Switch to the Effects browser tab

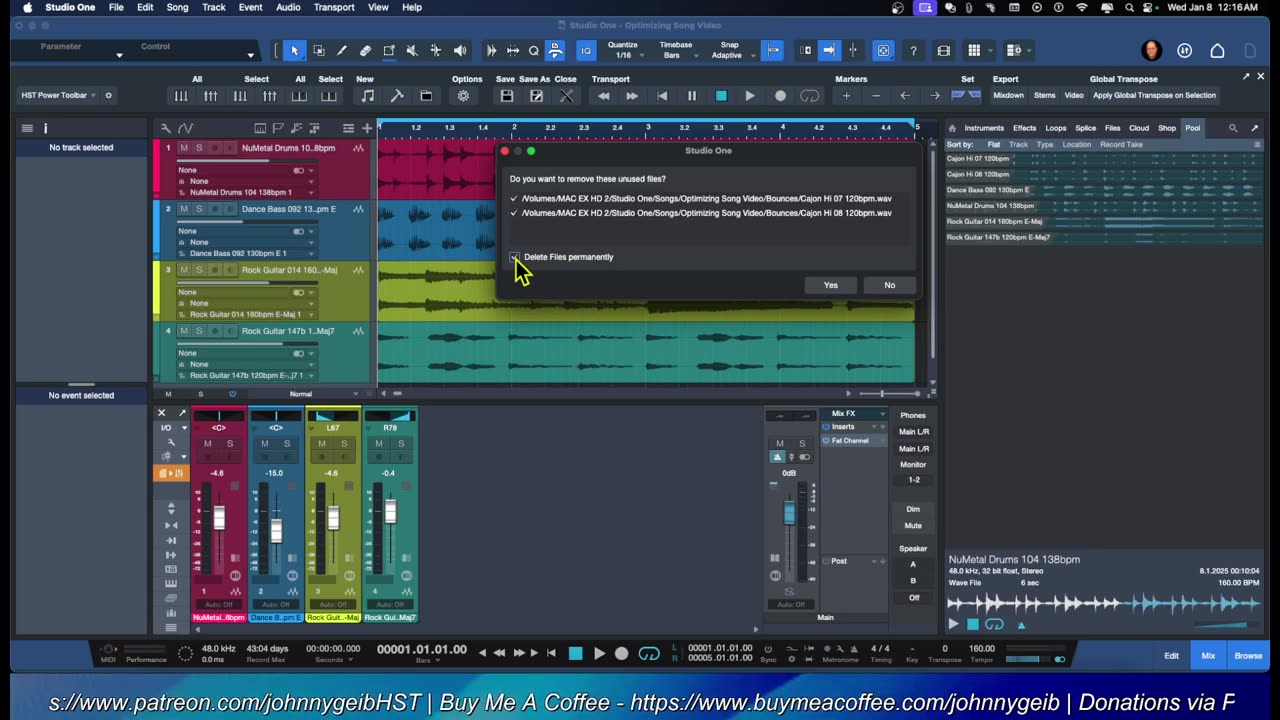tap(1024, 128)
